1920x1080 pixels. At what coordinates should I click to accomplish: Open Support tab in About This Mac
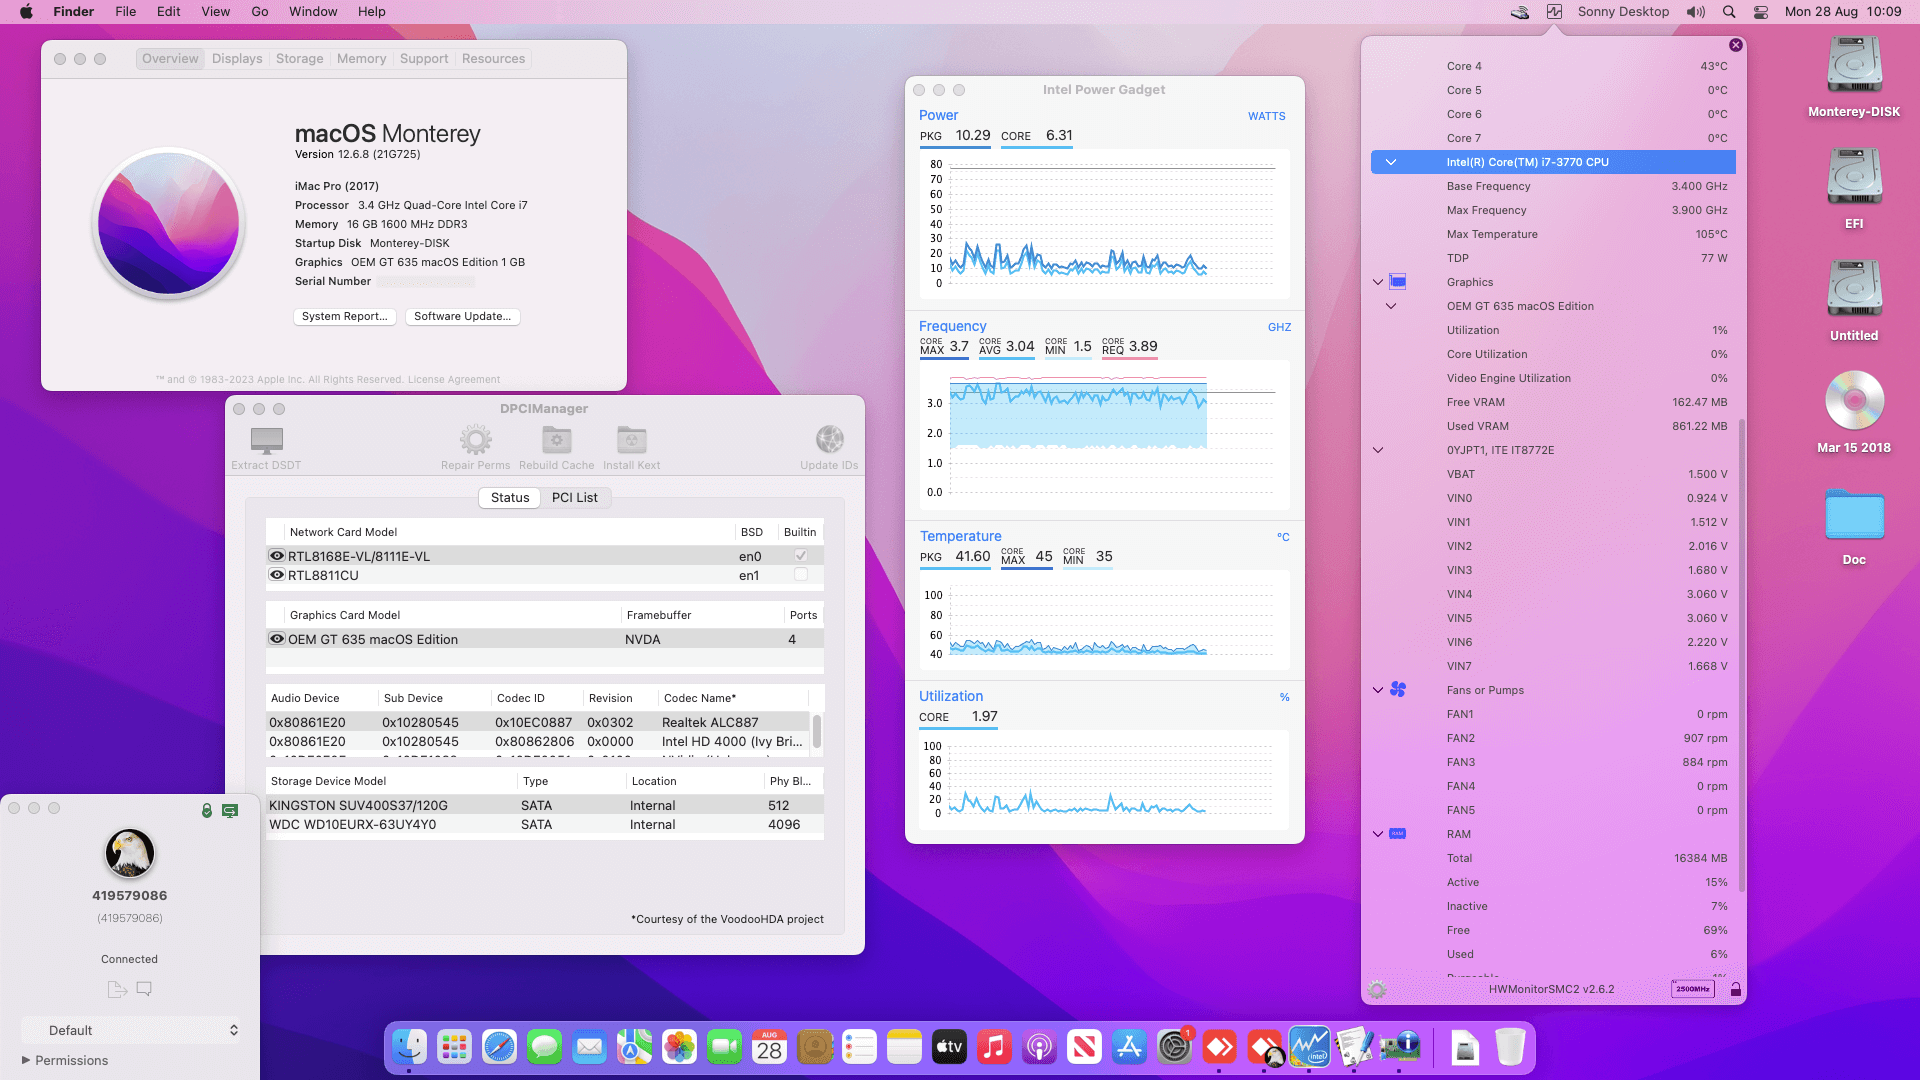pyautogui.click(x=424, y=59)
